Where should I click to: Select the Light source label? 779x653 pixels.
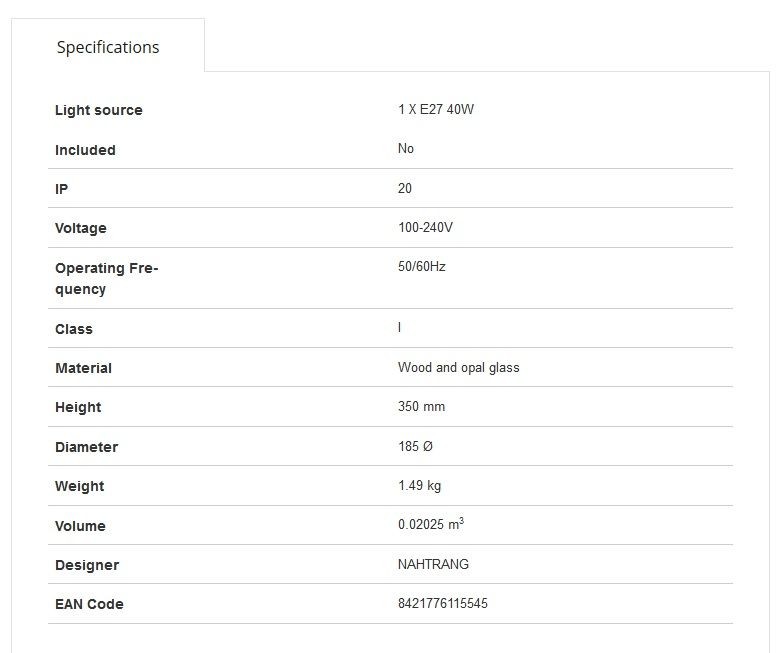pyautogui.click(x=99, y=110)
